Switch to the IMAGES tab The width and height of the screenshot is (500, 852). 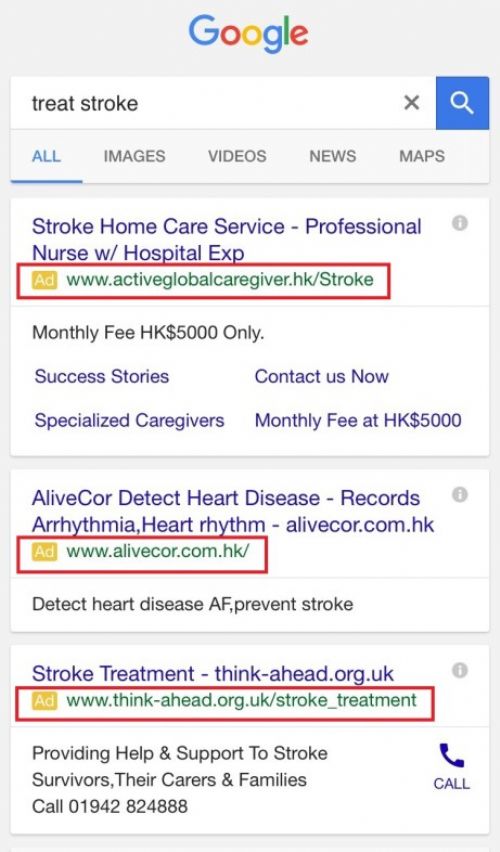tap(134, 156)
